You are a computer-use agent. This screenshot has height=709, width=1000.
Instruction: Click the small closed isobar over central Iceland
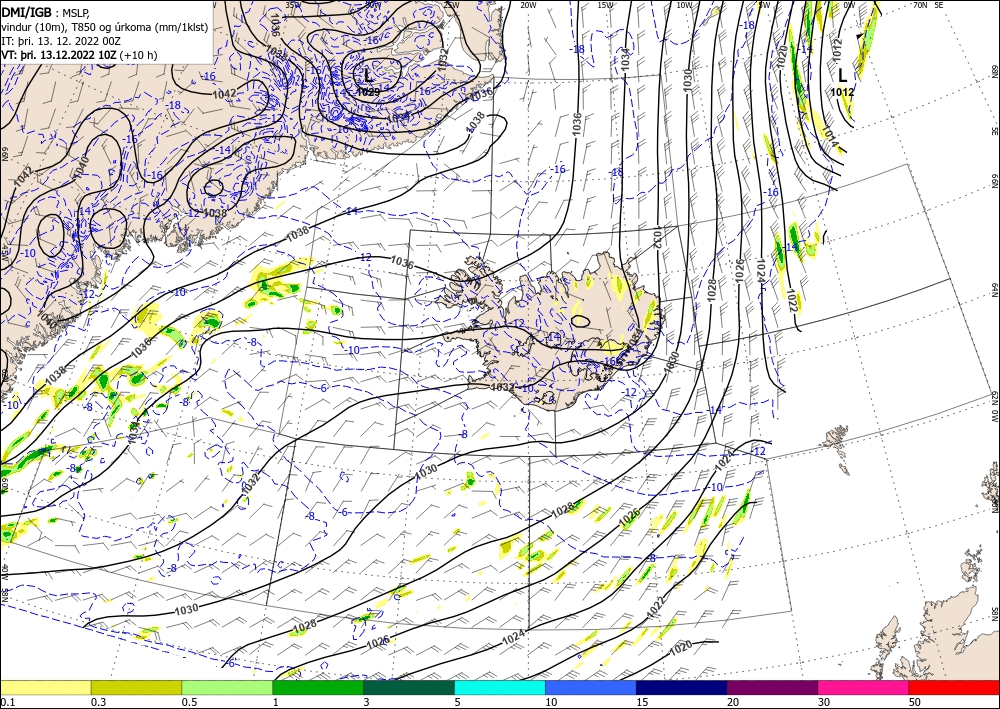pyautogui.click(x=580, y=322)
